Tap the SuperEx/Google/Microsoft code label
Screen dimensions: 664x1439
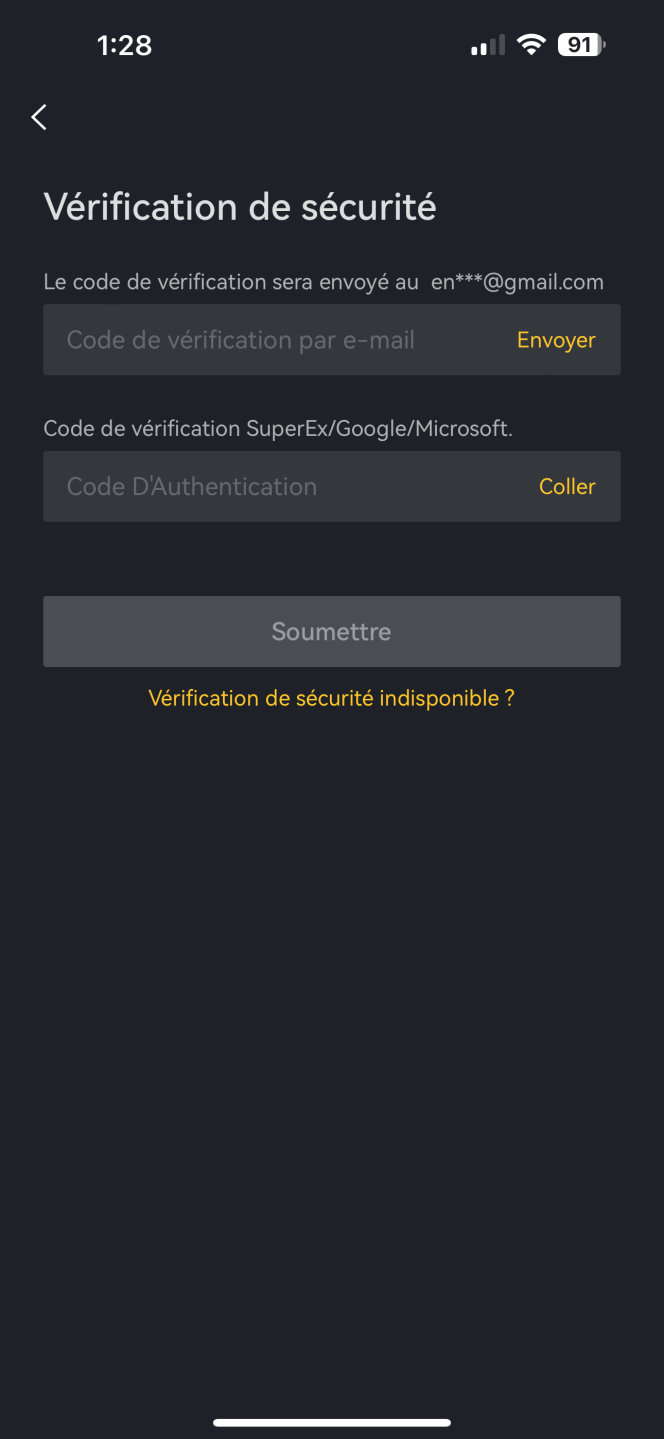pos(278,428)
